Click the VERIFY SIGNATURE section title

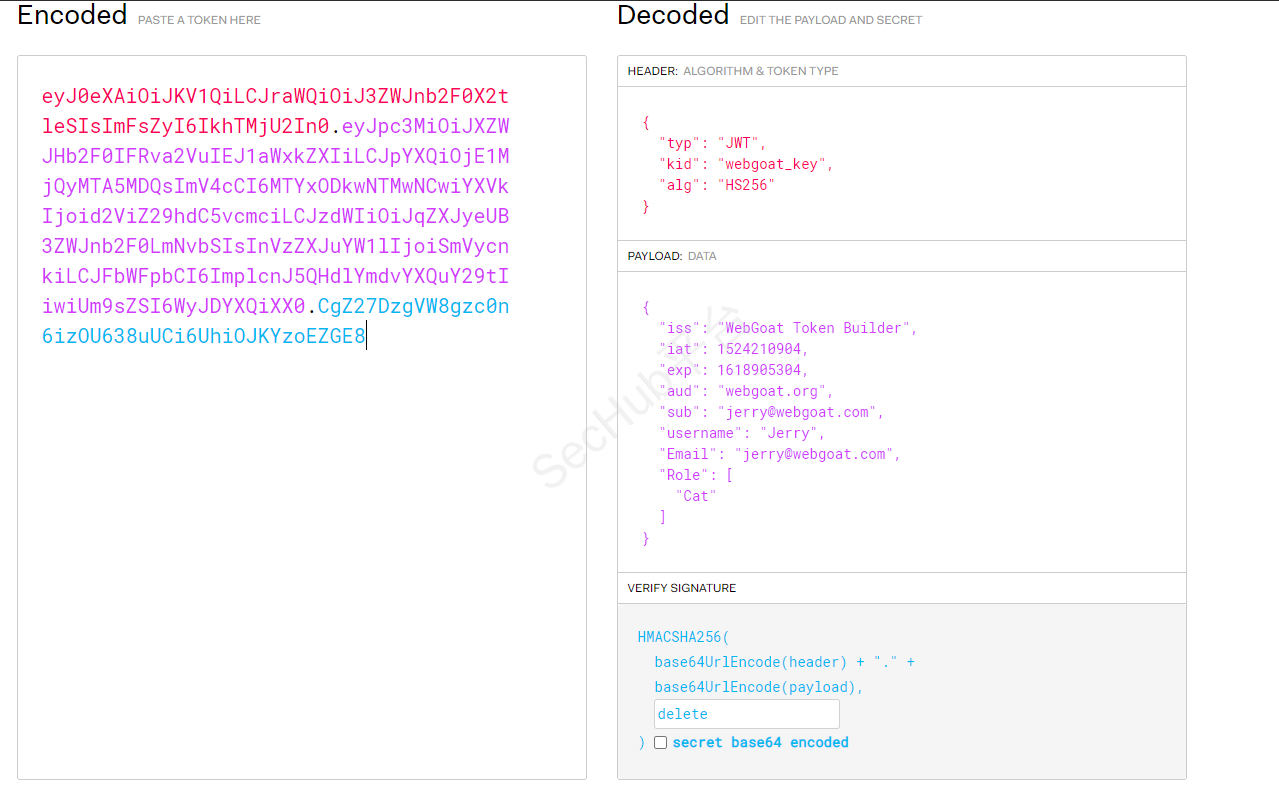681,588
